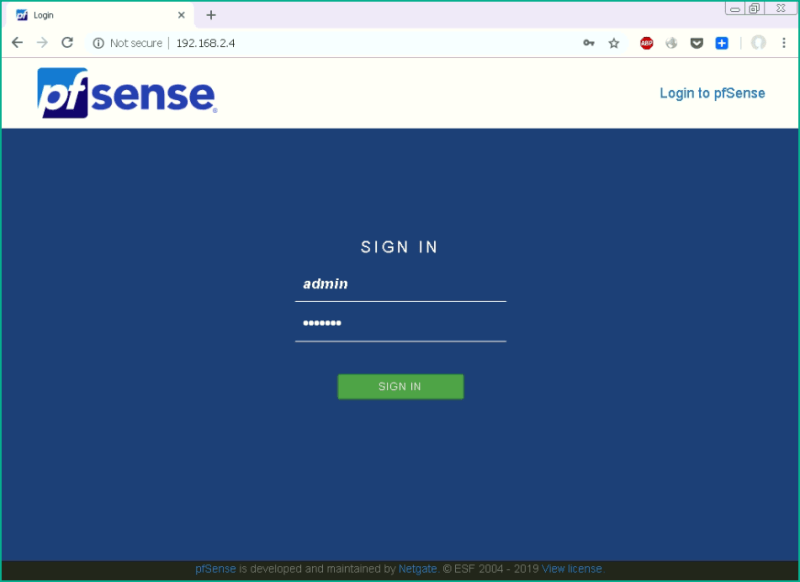Open the Netgate footer link
800x582 pixels.
click(x=417, y=569)
